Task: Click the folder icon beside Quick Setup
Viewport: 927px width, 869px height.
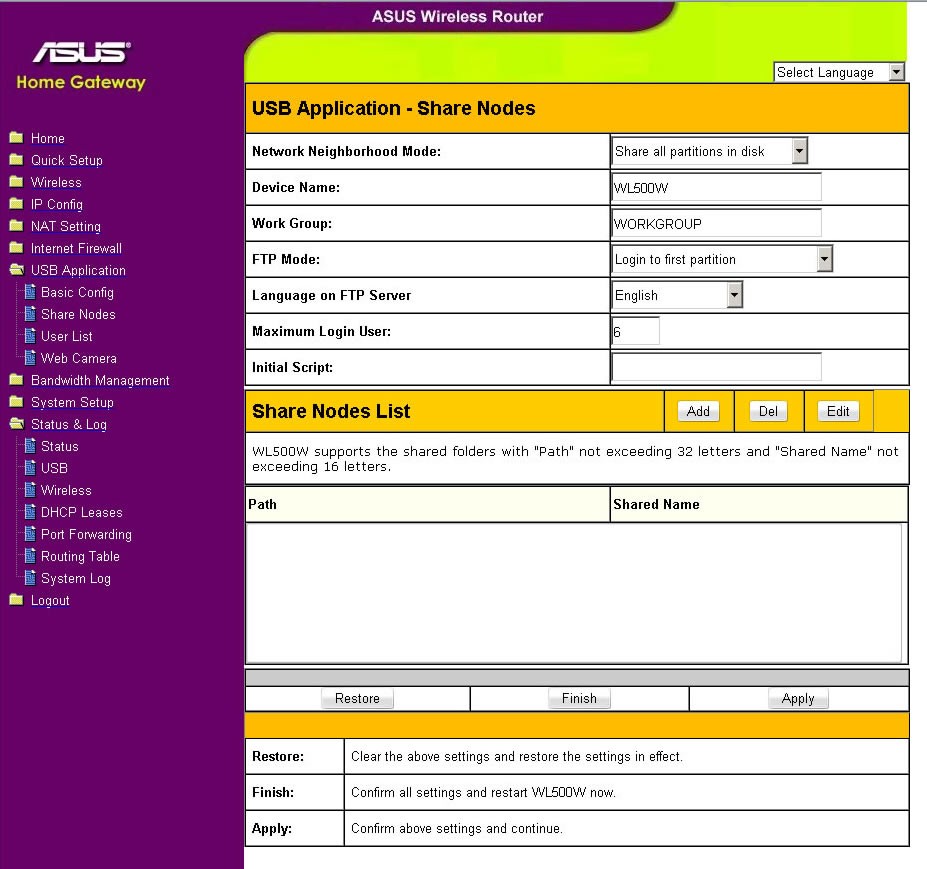Action: pos(17,160)
